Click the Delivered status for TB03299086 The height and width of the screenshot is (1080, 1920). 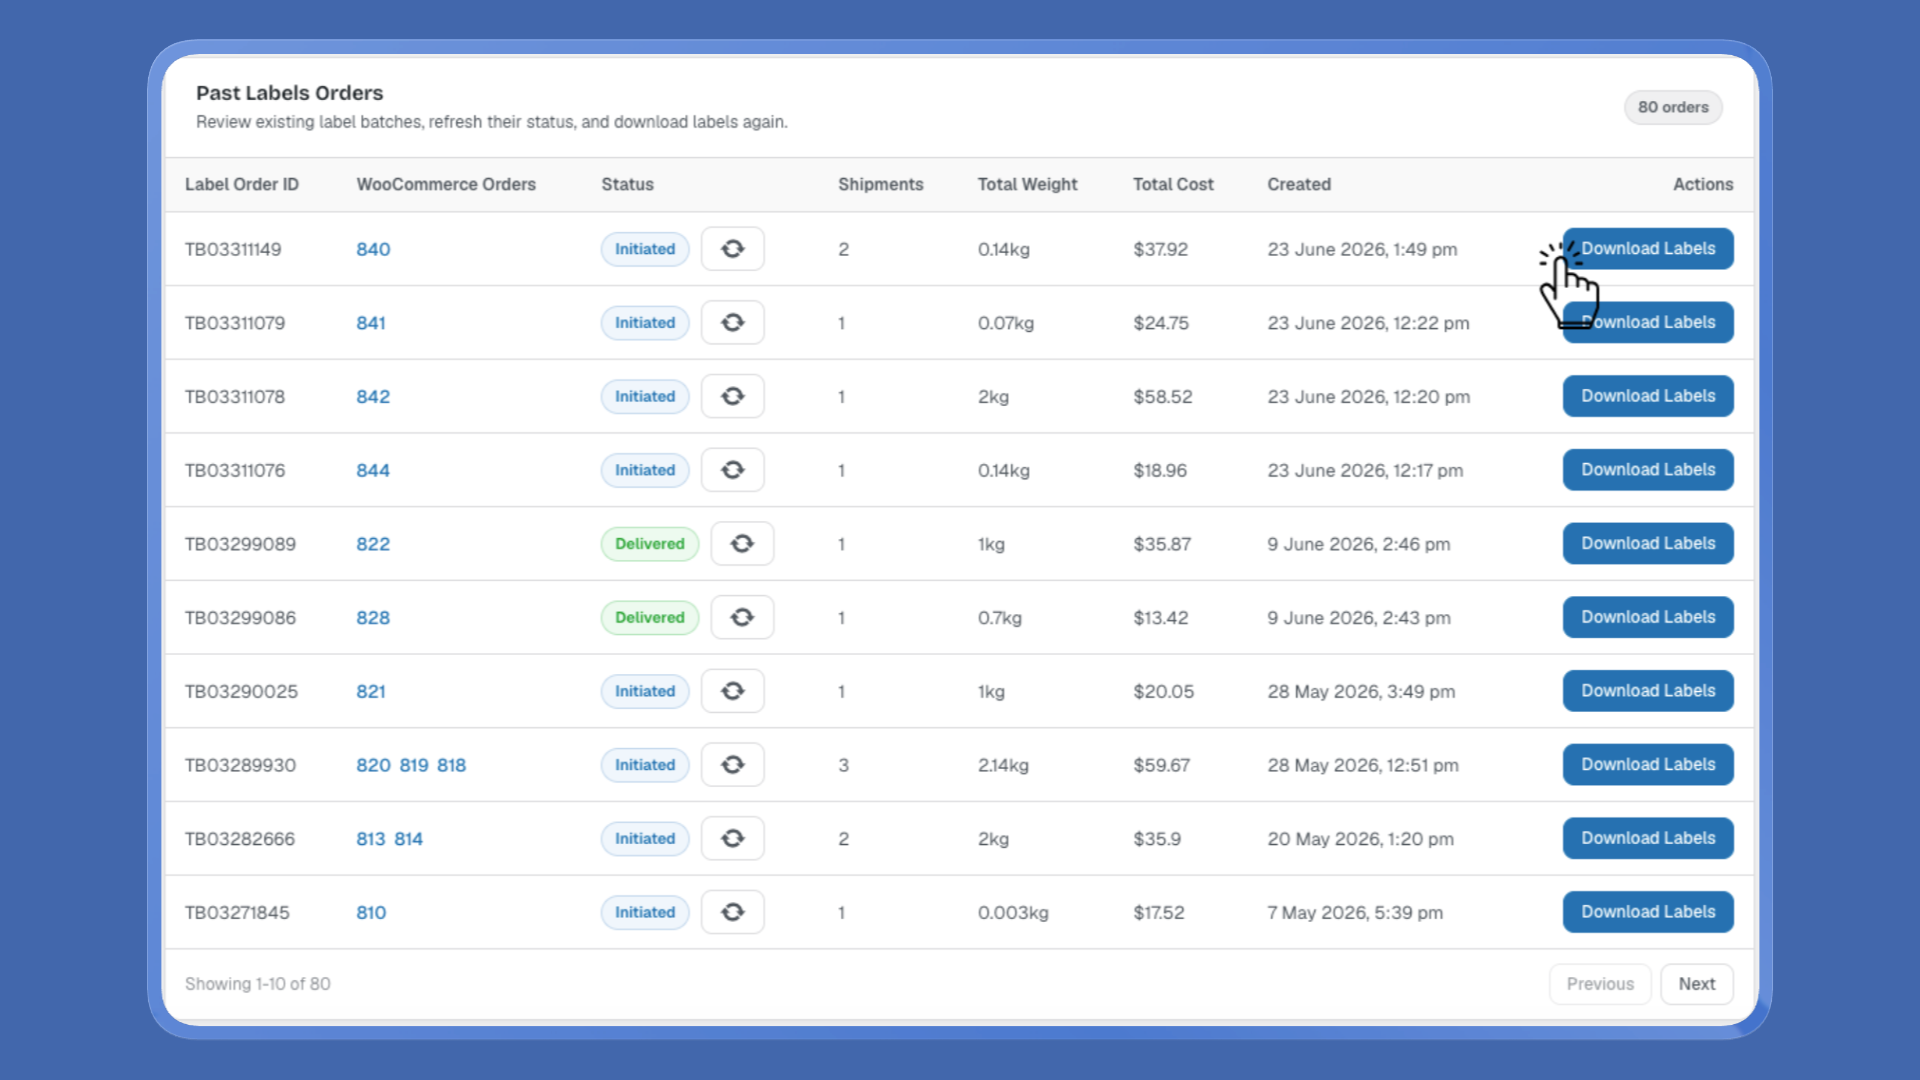point(650,617)
